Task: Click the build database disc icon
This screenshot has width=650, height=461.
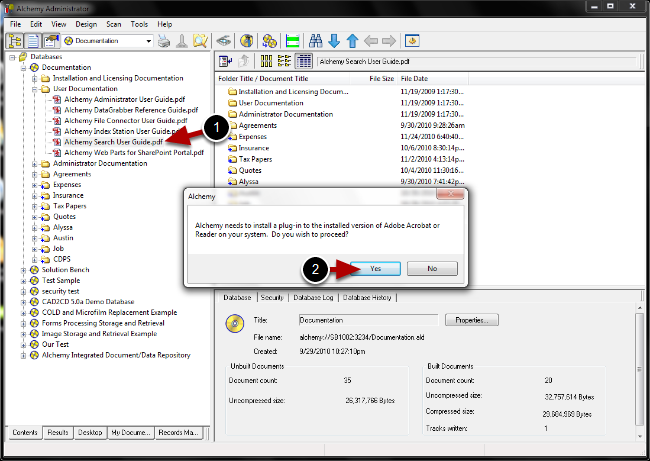Action: 247,41
